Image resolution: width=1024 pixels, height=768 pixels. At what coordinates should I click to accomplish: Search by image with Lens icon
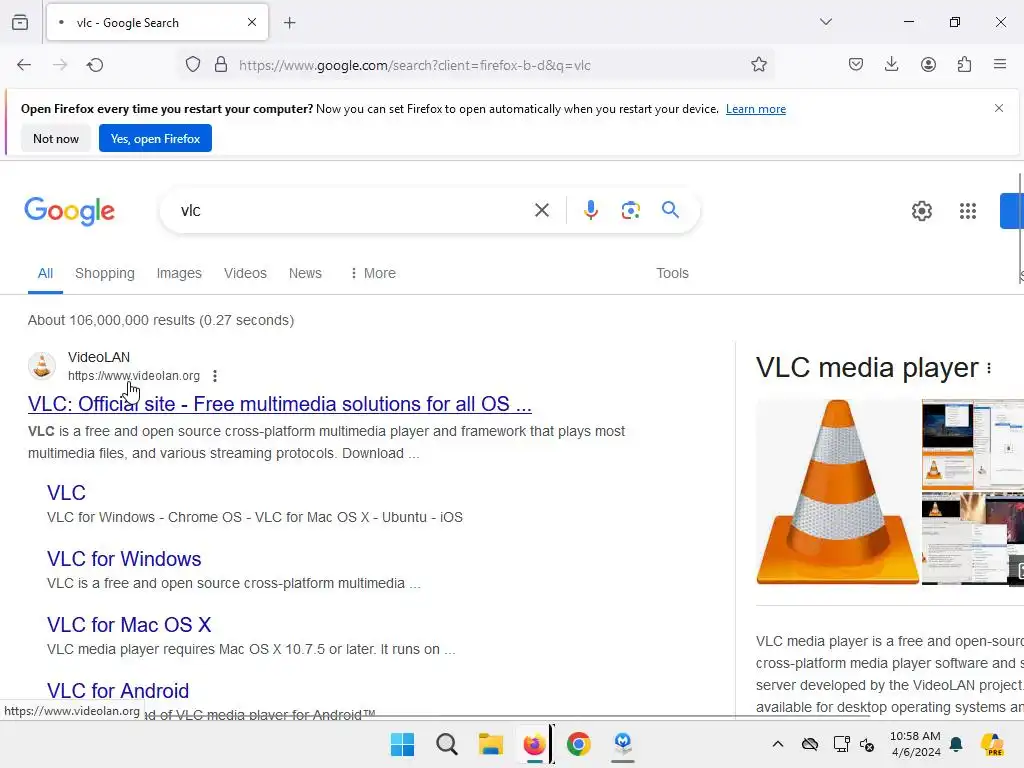click(x=630, y=210)
